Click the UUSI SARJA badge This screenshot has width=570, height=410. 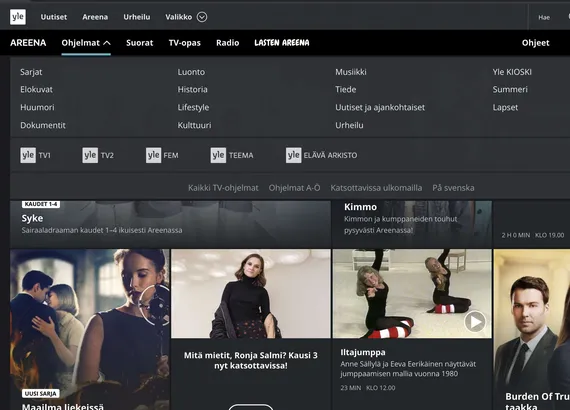41,394
